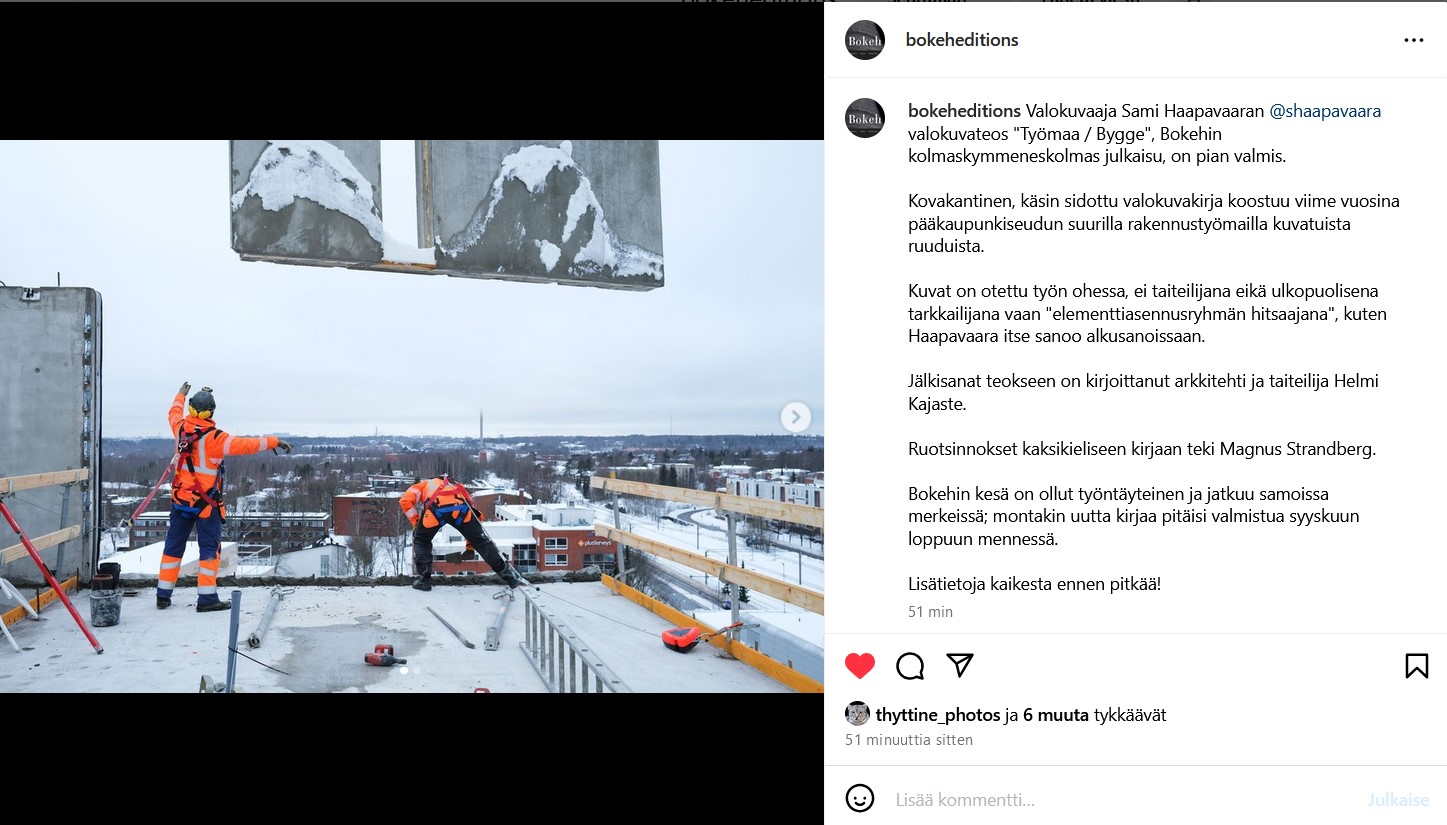Click bokeheditions username in the caption
Image resolution: width=1447 pixels, height=825 pixels.
click(x=964, y=111)
